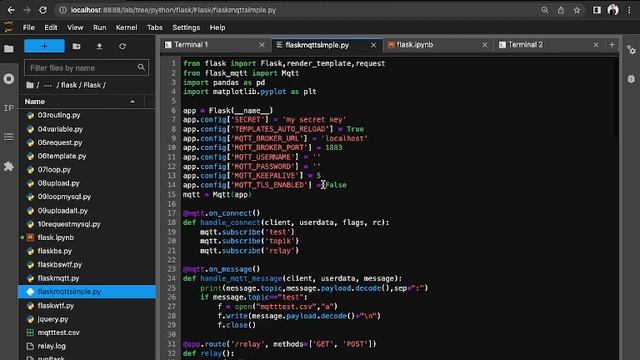Click the New Launcher plus button
The width and height of the screenshot is (640, 360).
coord(44,46)
